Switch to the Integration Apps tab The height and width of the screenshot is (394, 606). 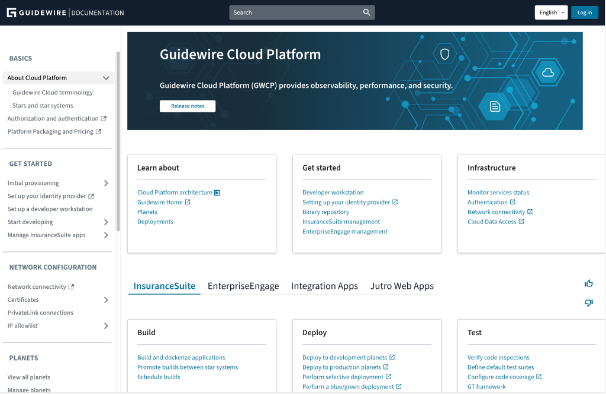pos(325,286)
